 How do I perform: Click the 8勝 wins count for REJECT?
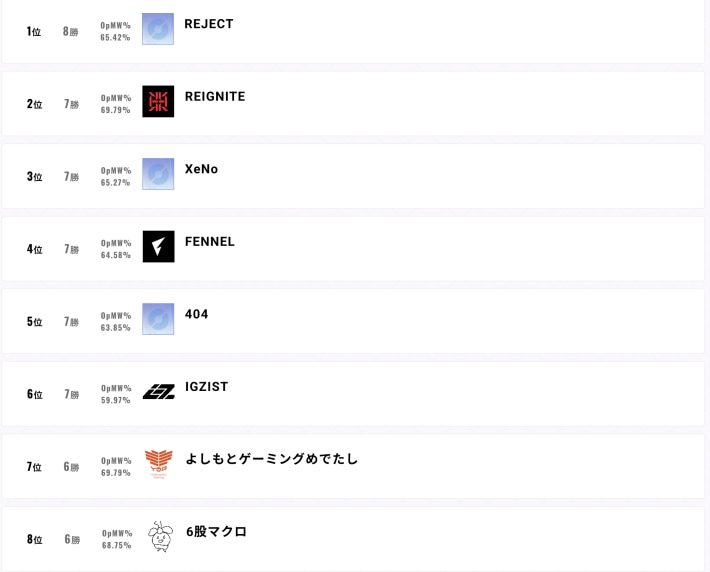[70, 32]
